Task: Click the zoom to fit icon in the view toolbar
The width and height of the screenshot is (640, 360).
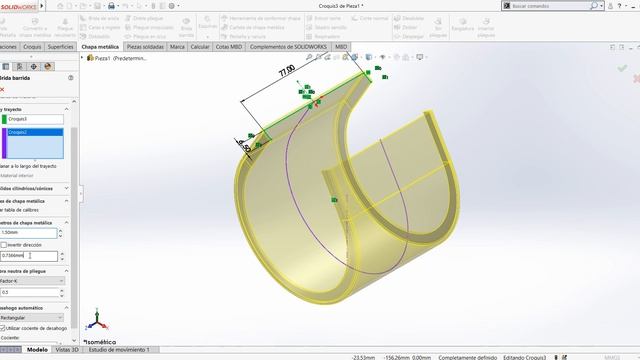Action: (x=309, y=57)
